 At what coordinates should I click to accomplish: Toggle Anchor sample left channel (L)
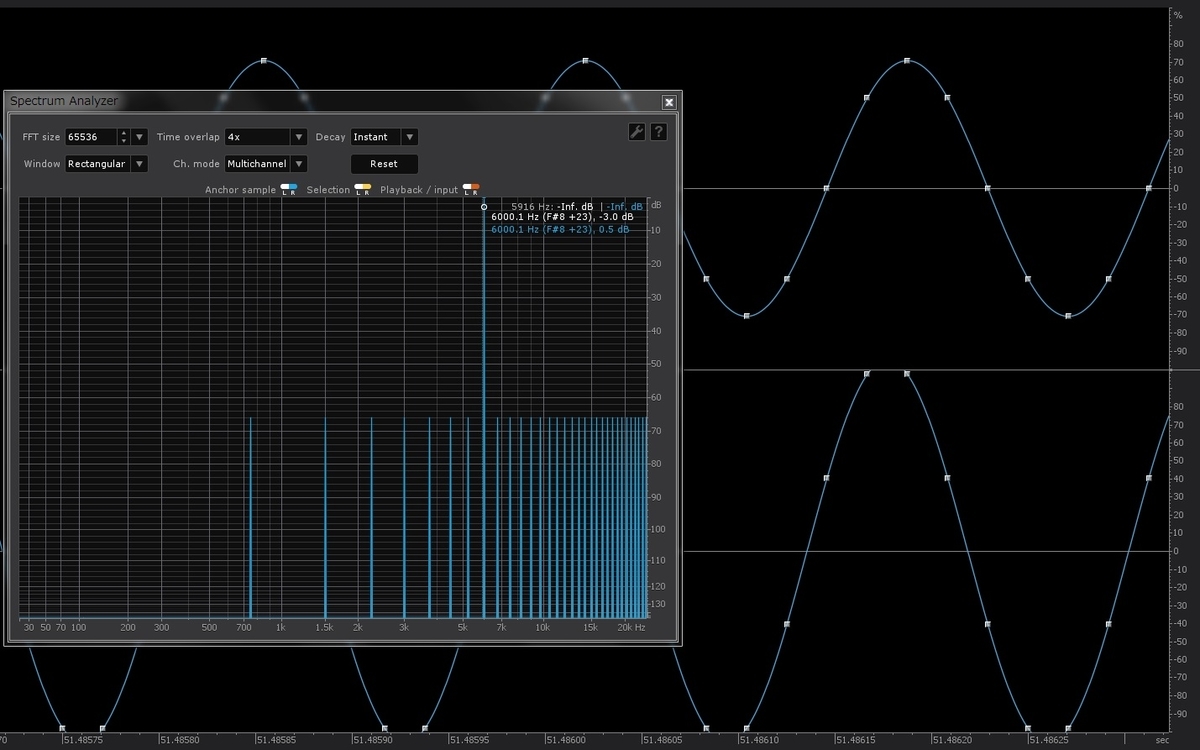coord(284,189)
